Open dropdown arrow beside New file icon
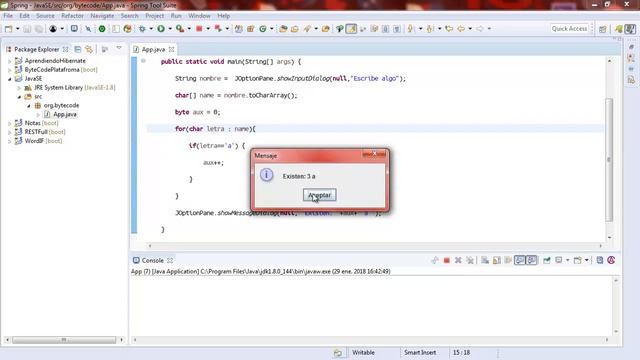 (x=18, y=29)
